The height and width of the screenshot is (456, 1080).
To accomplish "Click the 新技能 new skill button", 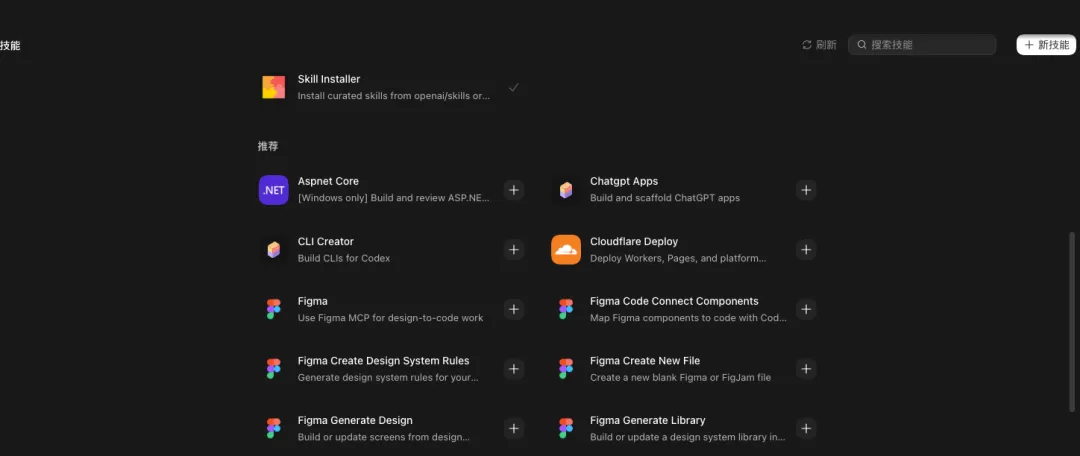I will coord(1046,45).
